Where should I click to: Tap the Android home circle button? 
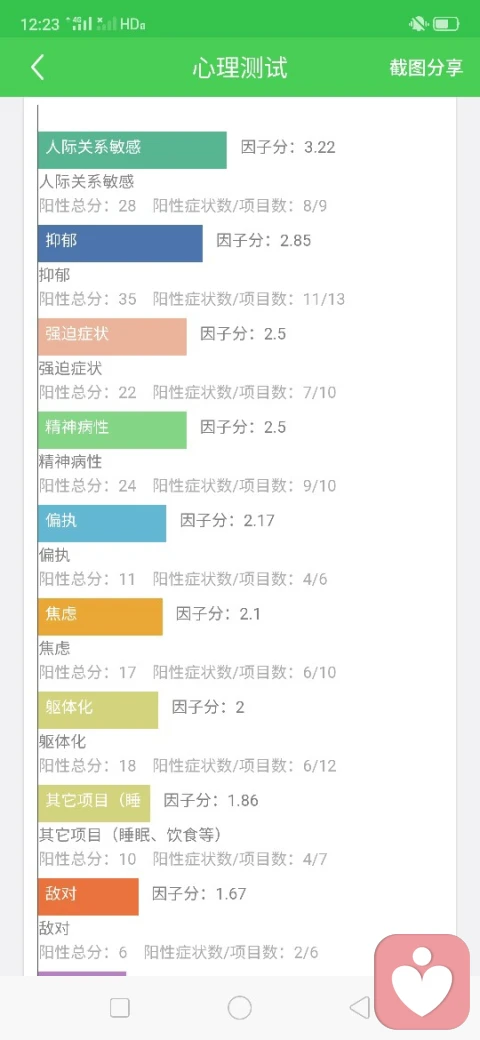(239, 1008)
